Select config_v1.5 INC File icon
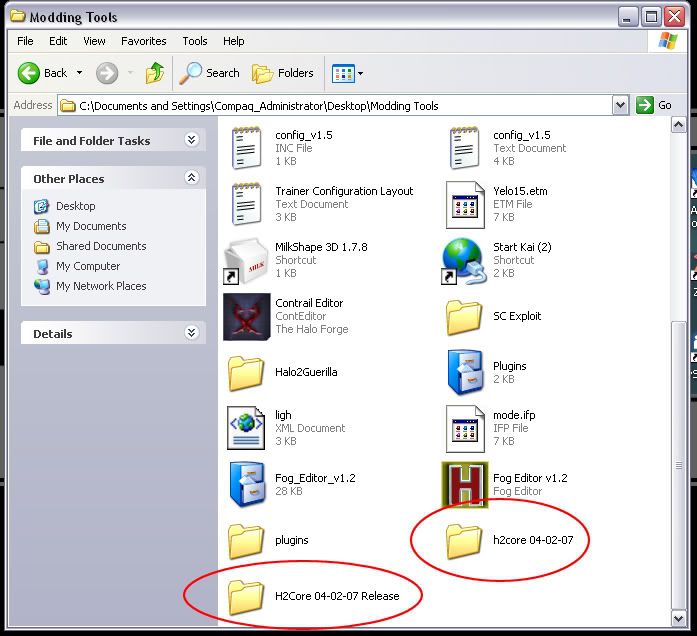This screenshot has height=636, width=697. pos(246,148)
